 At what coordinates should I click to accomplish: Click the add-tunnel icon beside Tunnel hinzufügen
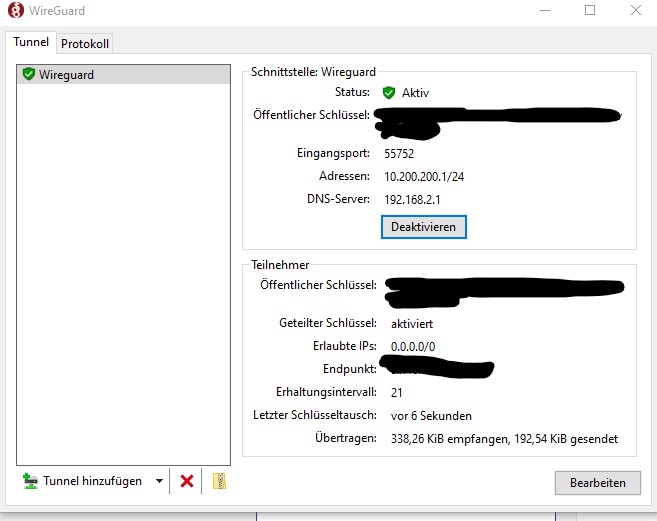pos(30,481)
